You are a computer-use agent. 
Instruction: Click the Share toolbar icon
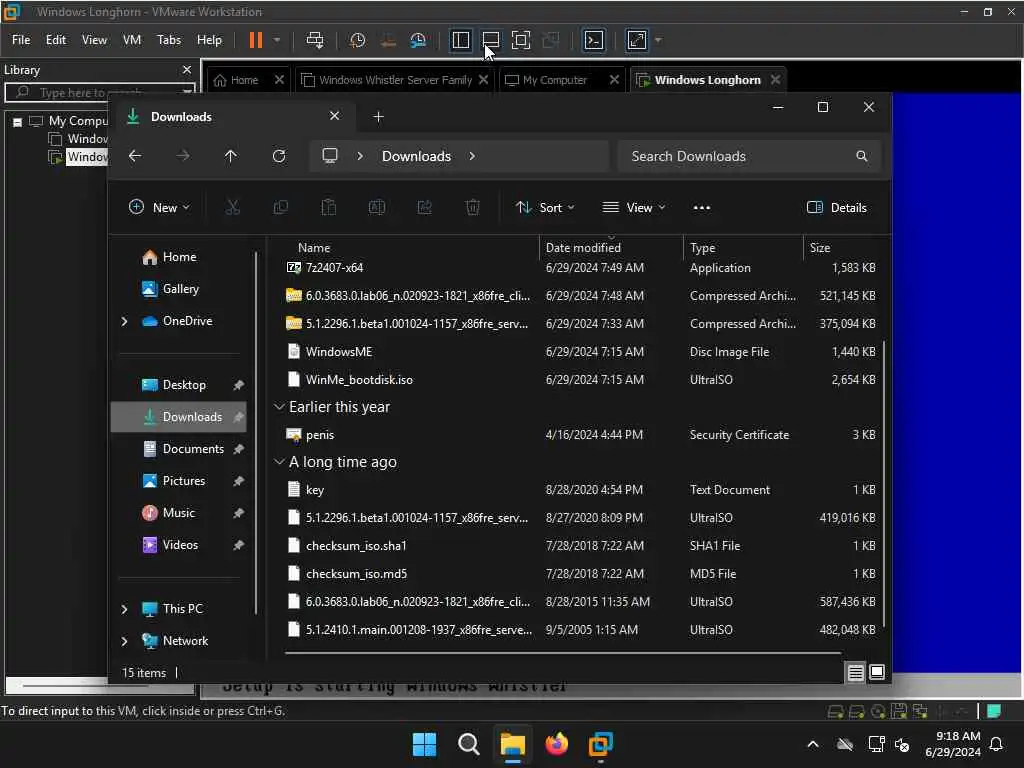pyautogui.click(x=424, y=208)
